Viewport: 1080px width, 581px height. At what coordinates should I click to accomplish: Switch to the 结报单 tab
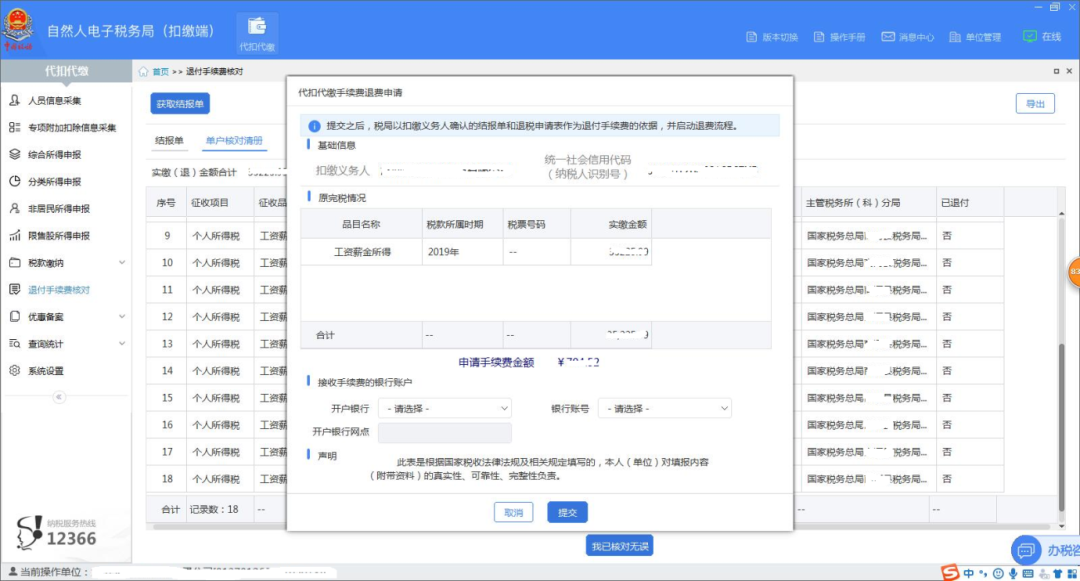point(169,141)
